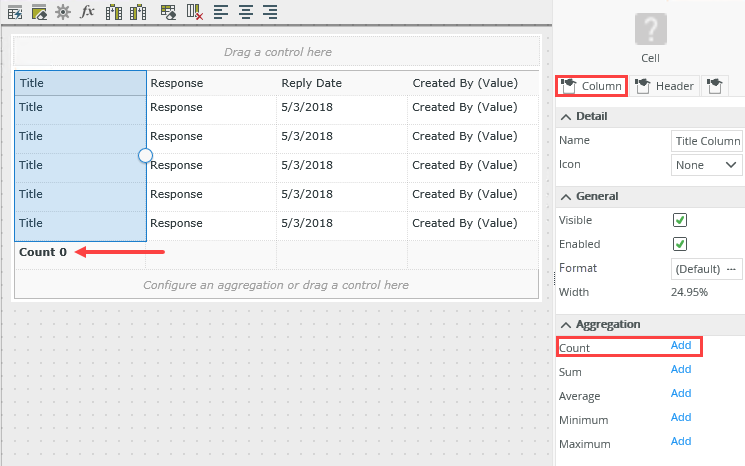The height and width of the screenshot is (466, 745).
Task: Collapse the General section
Action: (x=565, y=197)
